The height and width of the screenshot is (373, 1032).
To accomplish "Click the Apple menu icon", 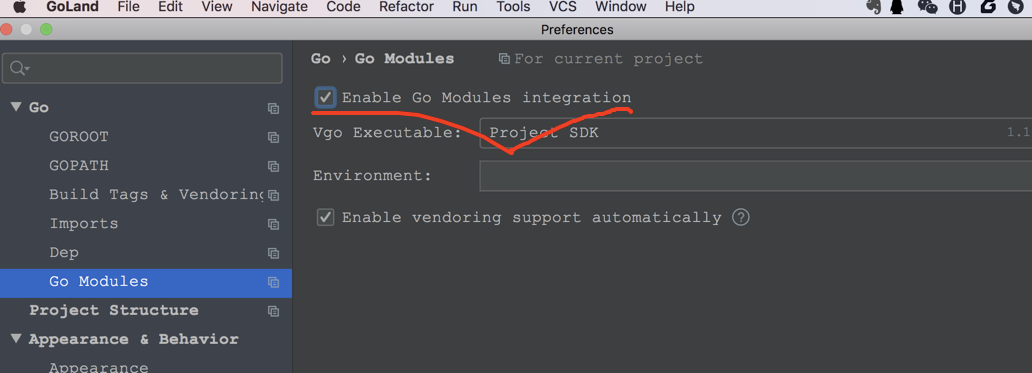I will tap(19, 7).
